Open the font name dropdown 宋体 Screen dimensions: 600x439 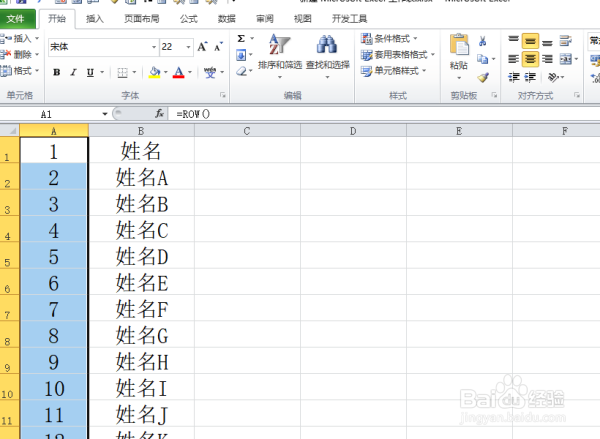(154, 47)
